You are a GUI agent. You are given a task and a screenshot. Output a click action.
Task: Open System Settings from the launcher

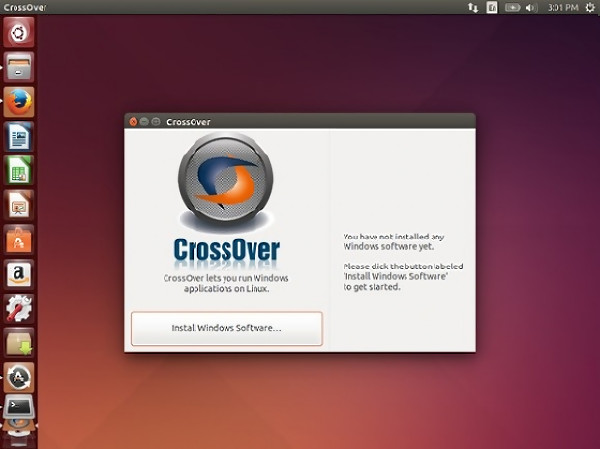[18, 308]
